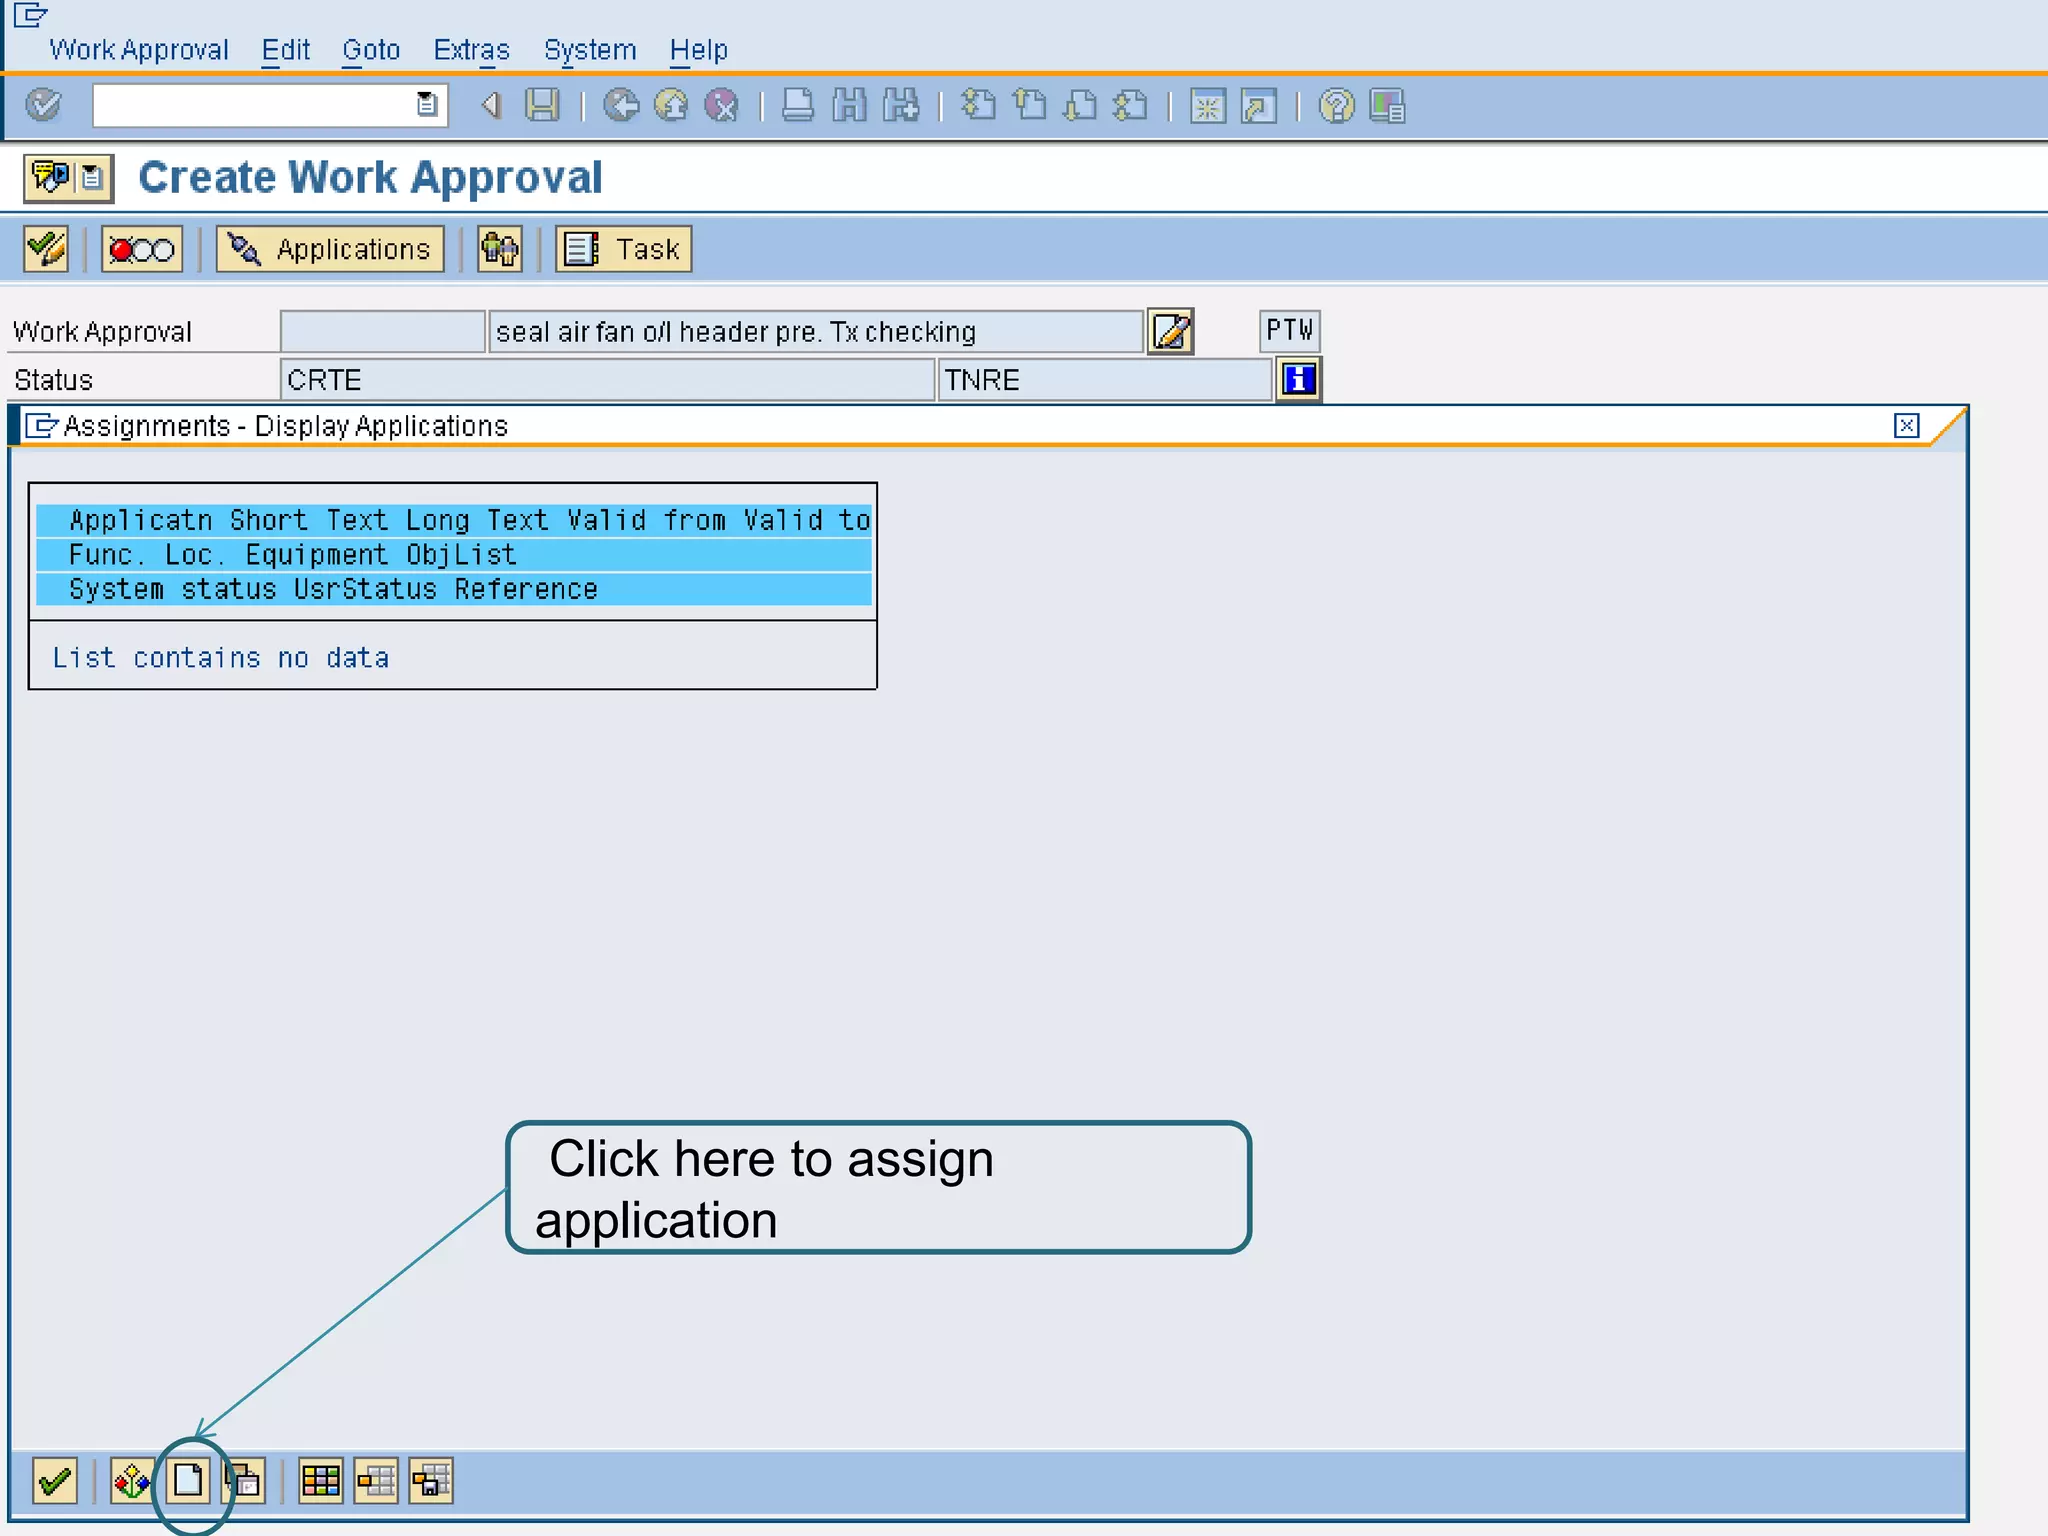Click the 'Func. Loc. Equipment ObjList' header row
Screen dimensions: 2048x1536
click(x=454, y=554)
